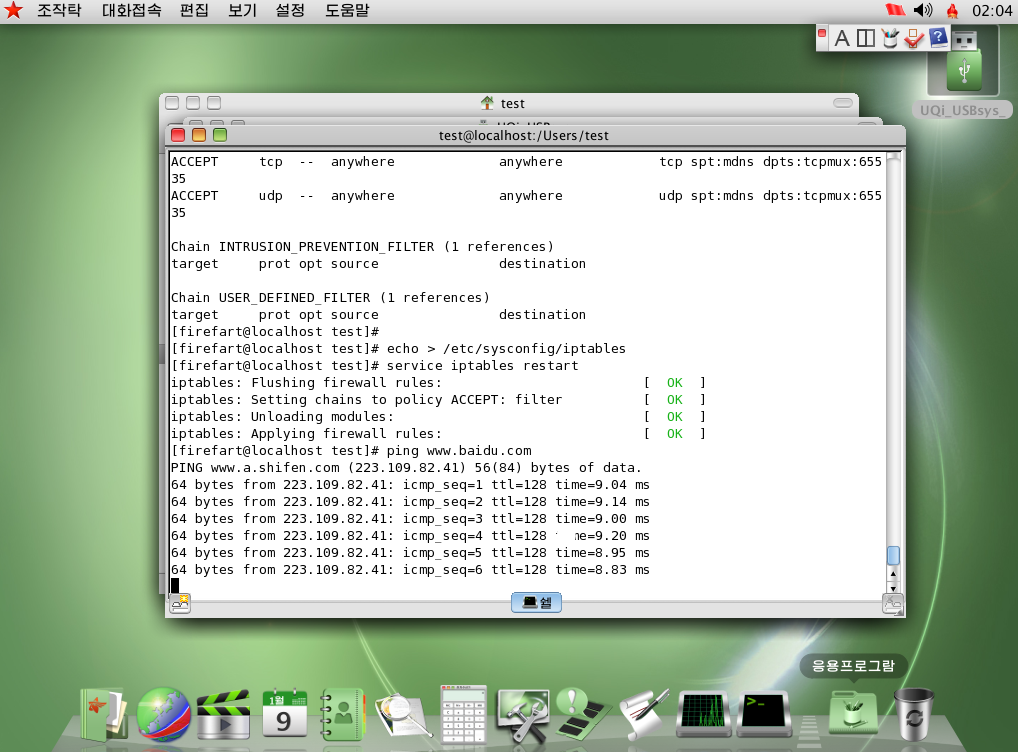Viewport: 1018px width, 752px height.
Task: Click the volume speaker in menu bar
Action: pyautogui.click(x=923, y=11)
